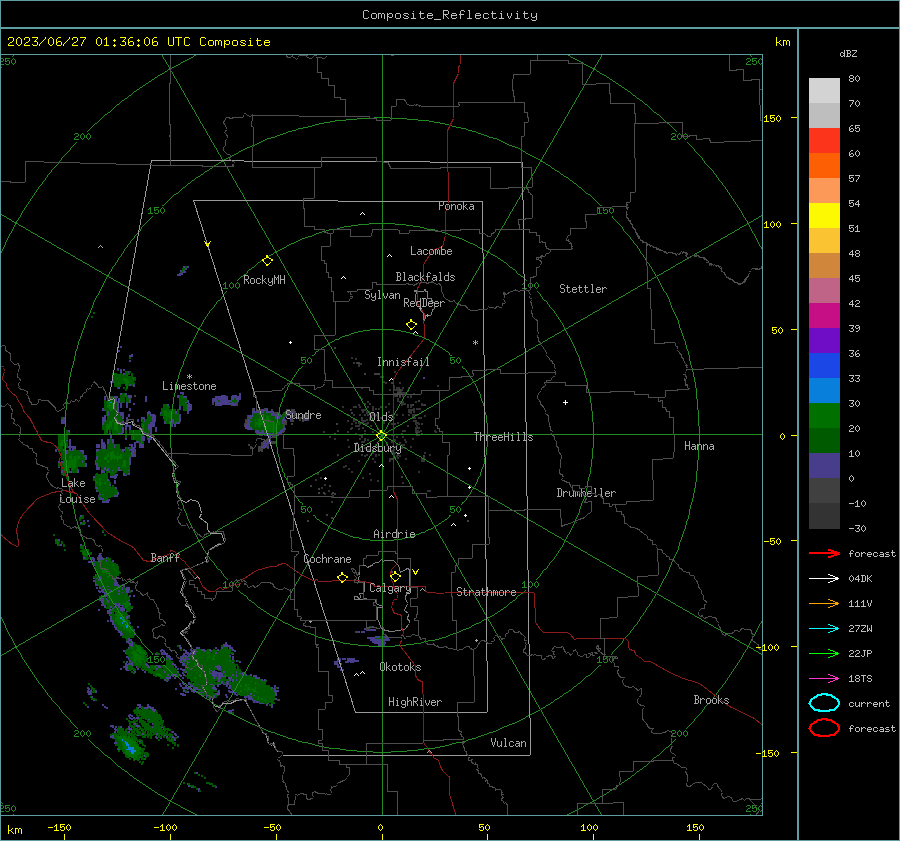Click the Calgary city label
This screenshot has width=900, height=841.
pos(390,588)
